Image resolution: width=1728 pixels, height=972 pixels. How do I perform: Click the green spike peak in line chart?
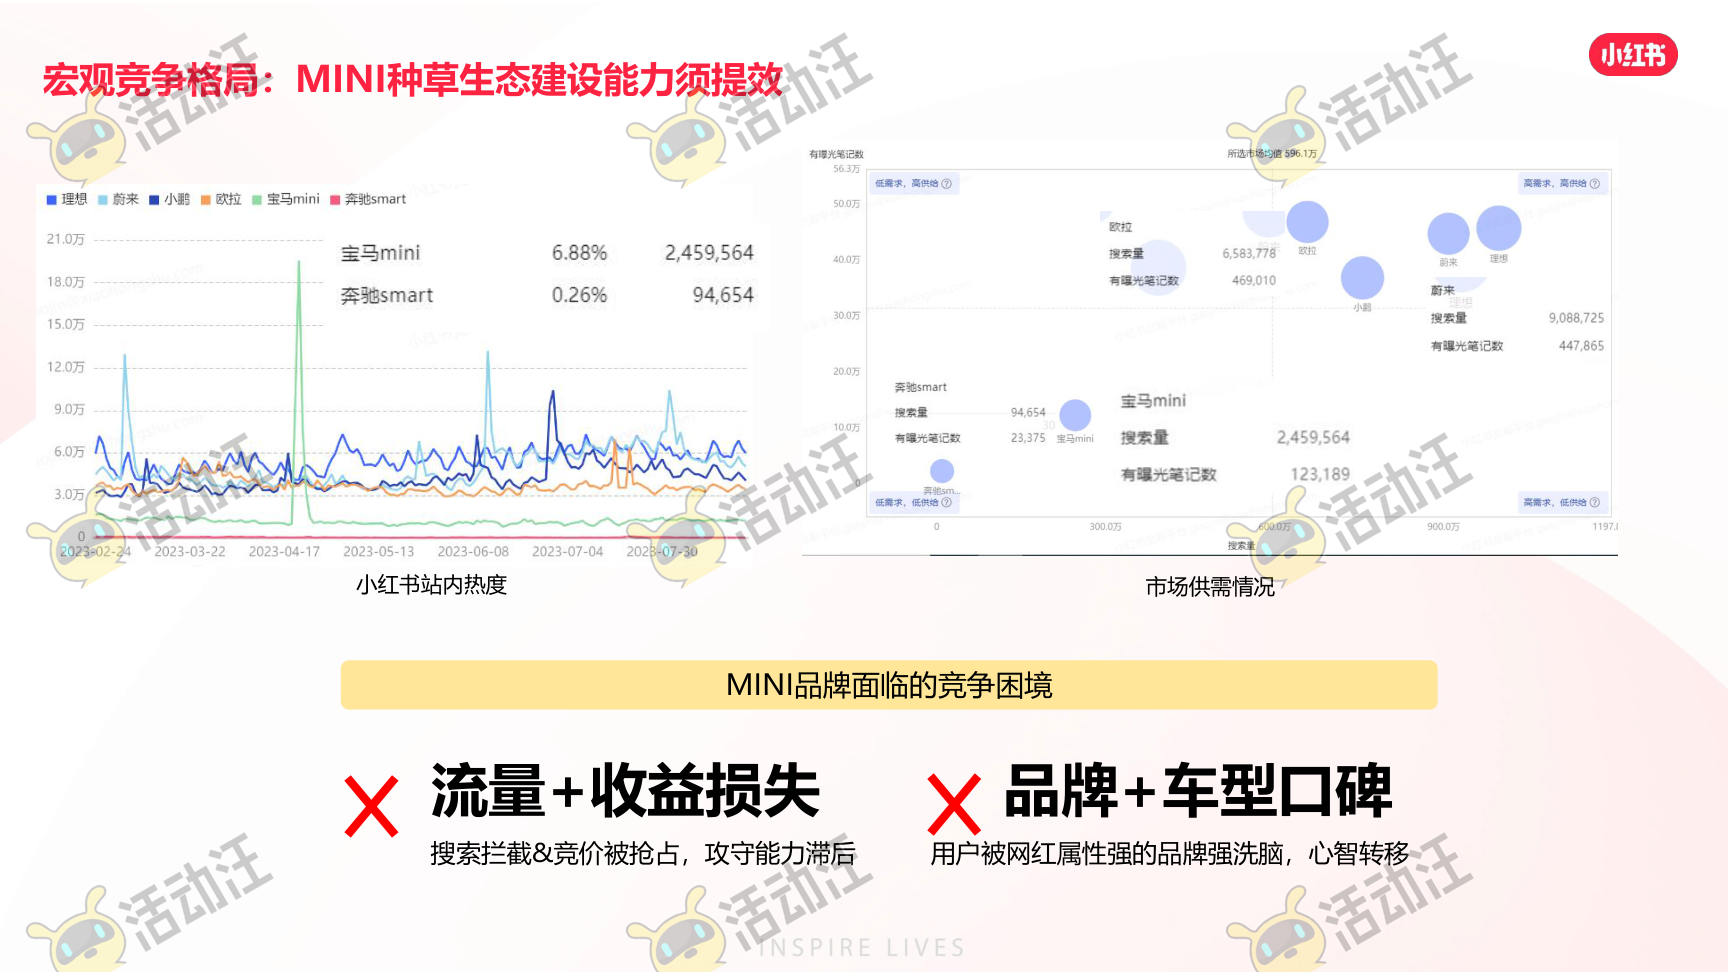click(299, 263)
